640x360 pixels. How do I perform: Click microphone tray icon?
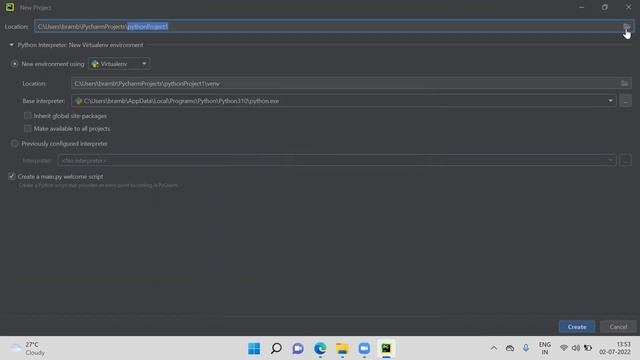[526, 348]
